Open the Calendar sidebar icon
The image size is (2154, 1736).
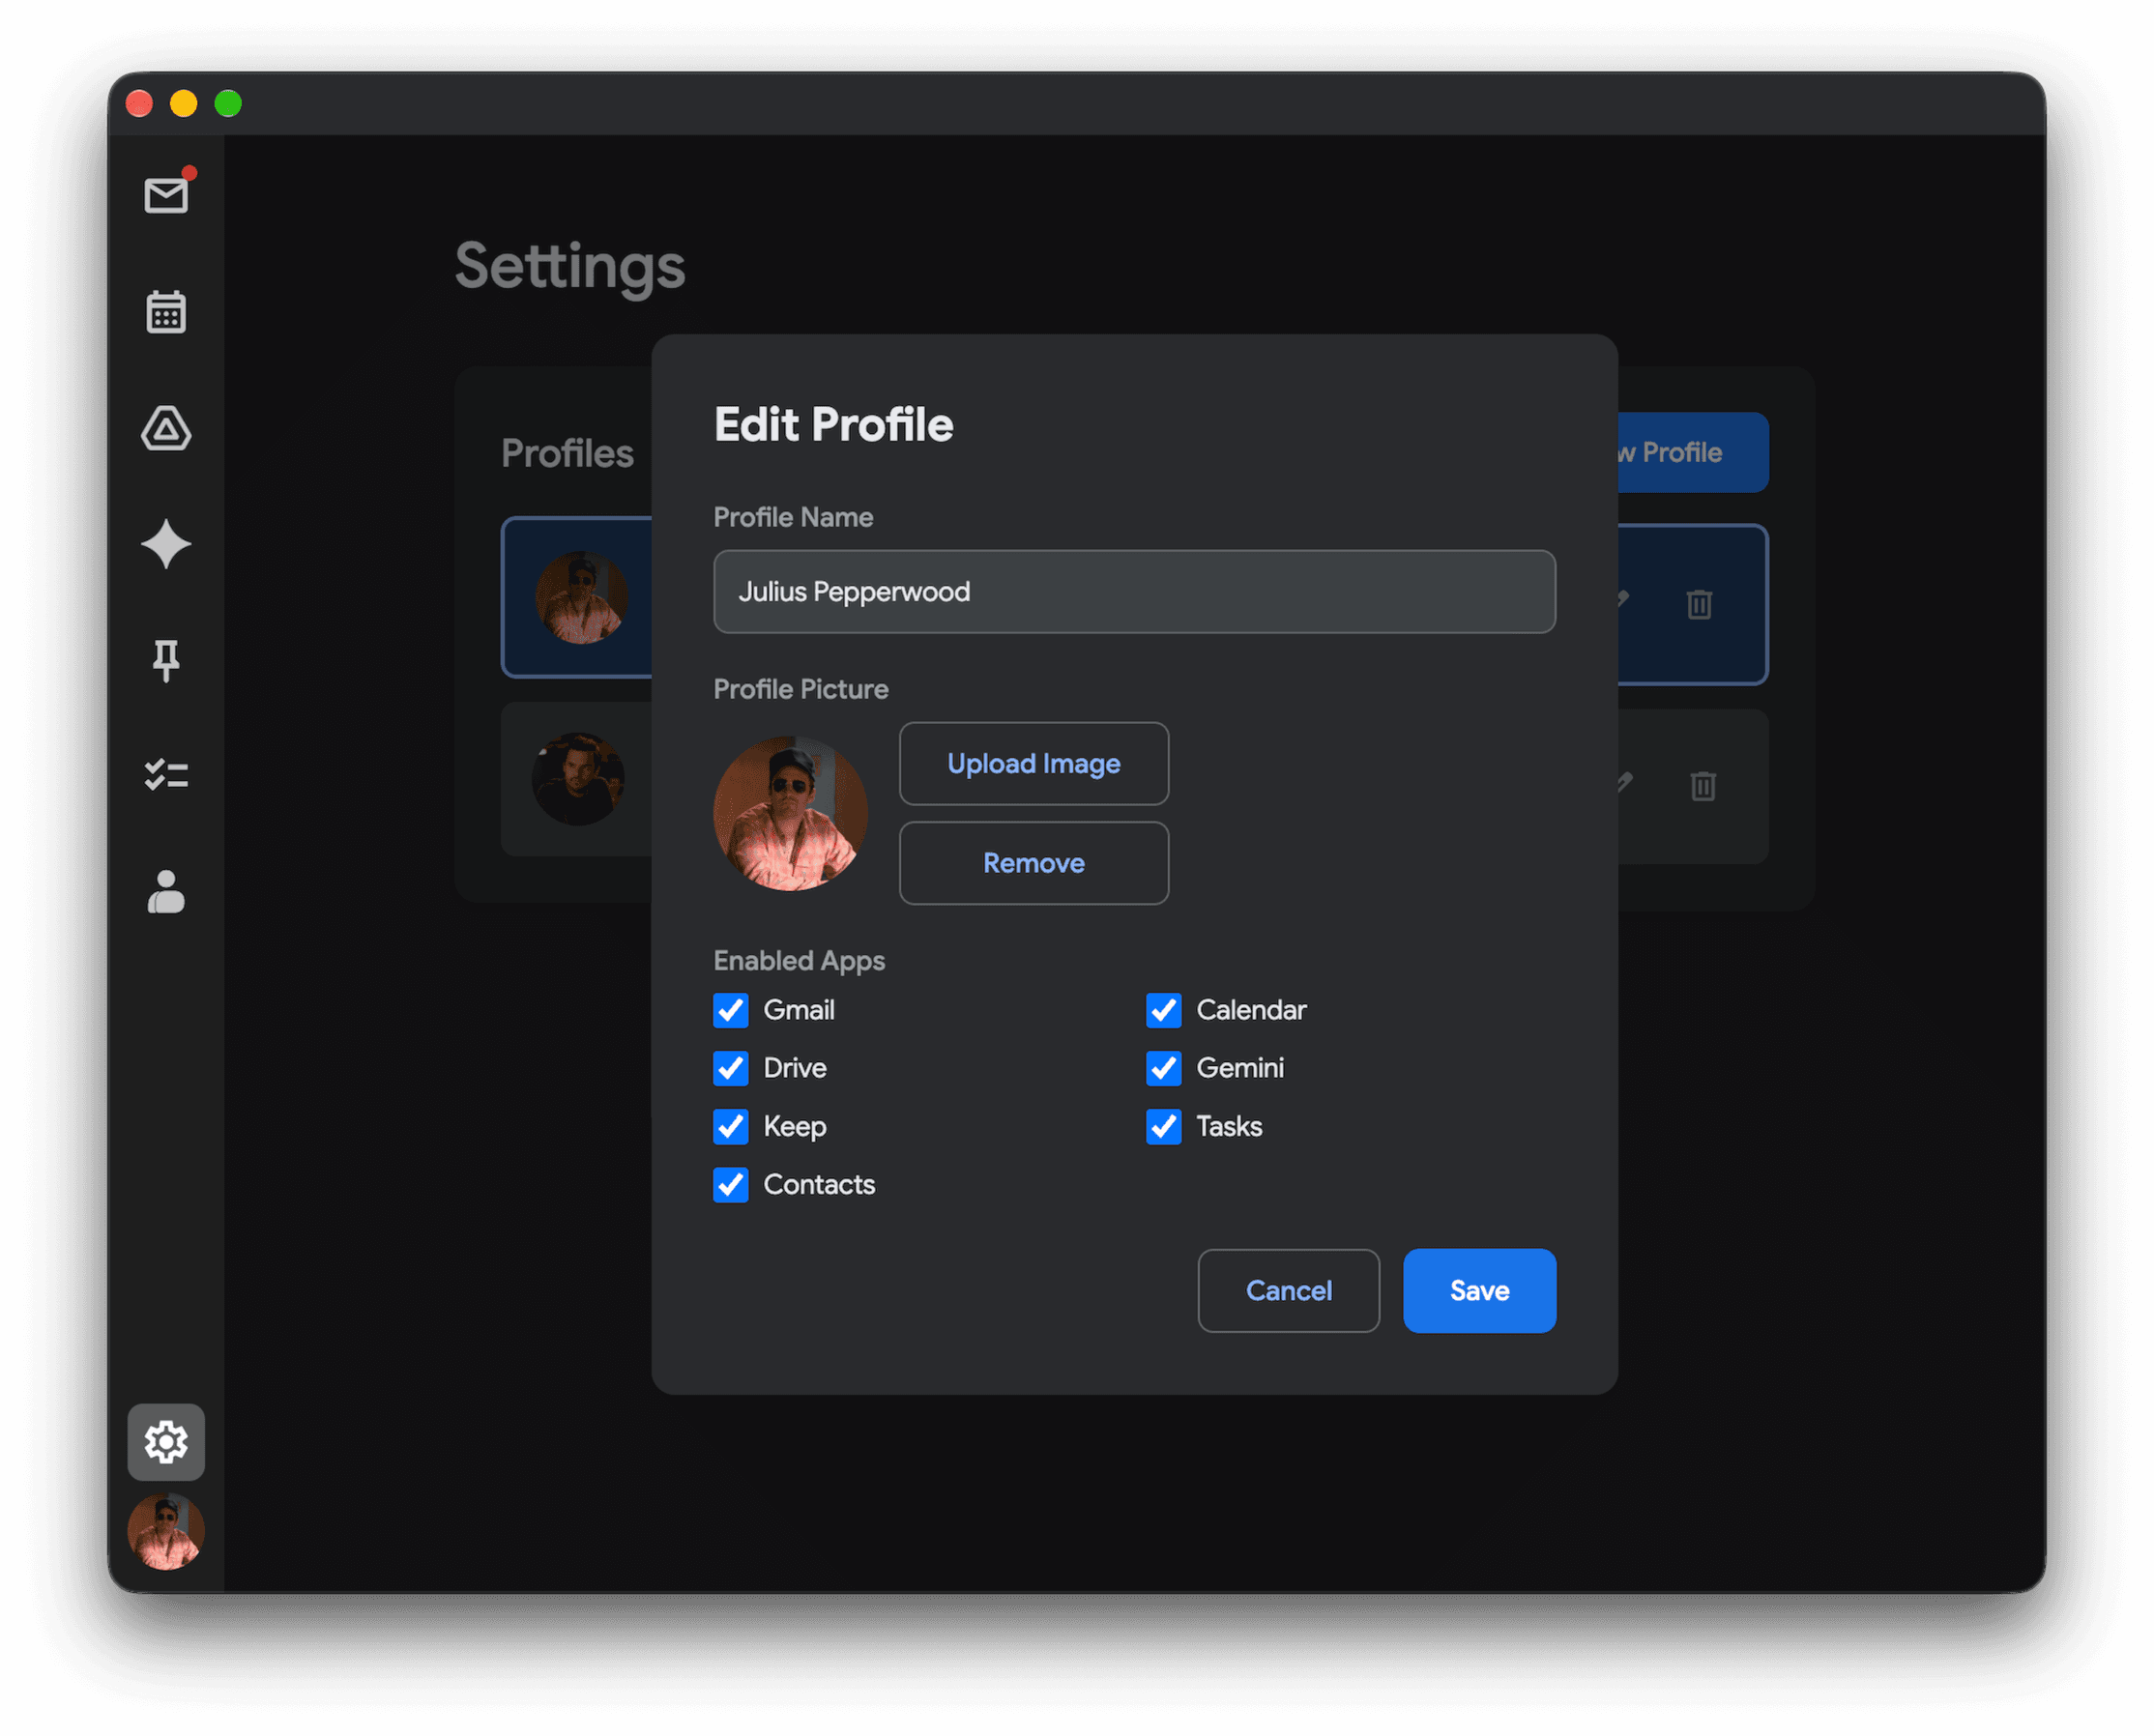[x=166, y=312]
